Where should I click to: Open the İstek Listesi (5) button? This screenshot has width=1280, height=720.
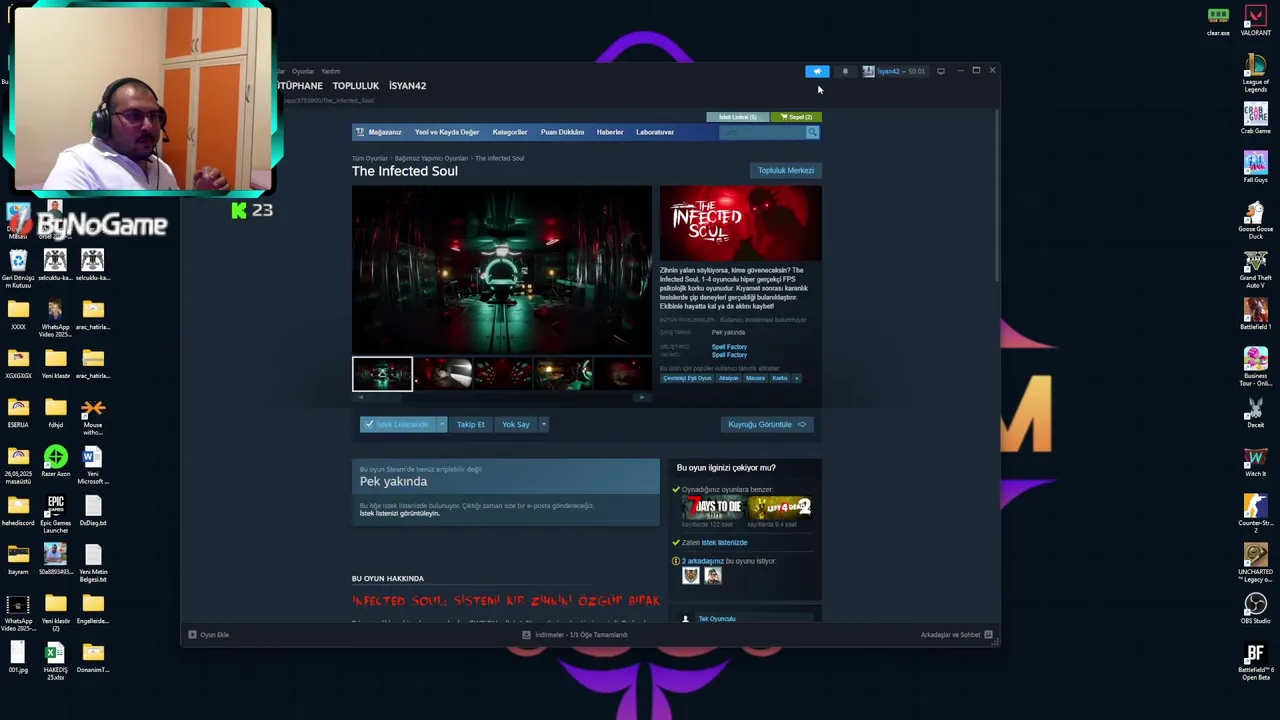[x=738, y=117]
